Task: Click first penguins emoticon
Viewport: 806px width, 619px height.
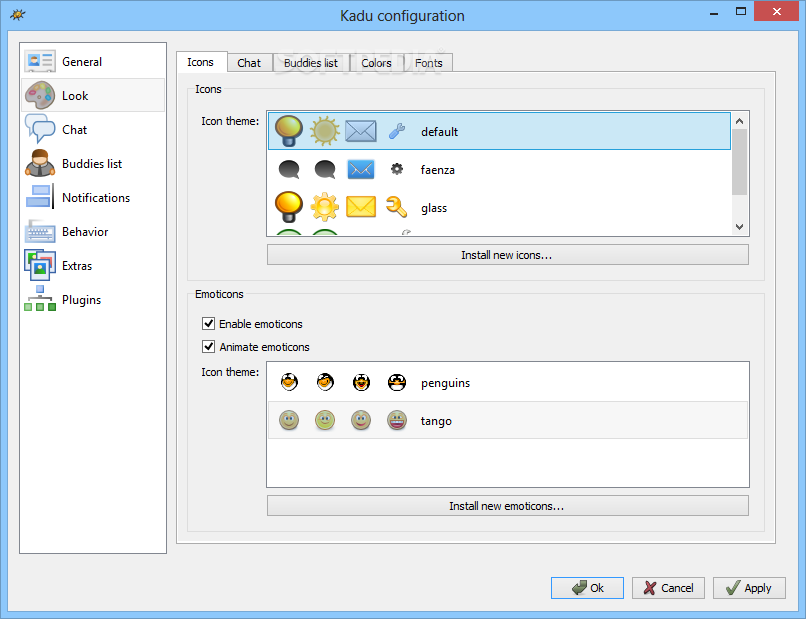Action: (x=289, y=382)
